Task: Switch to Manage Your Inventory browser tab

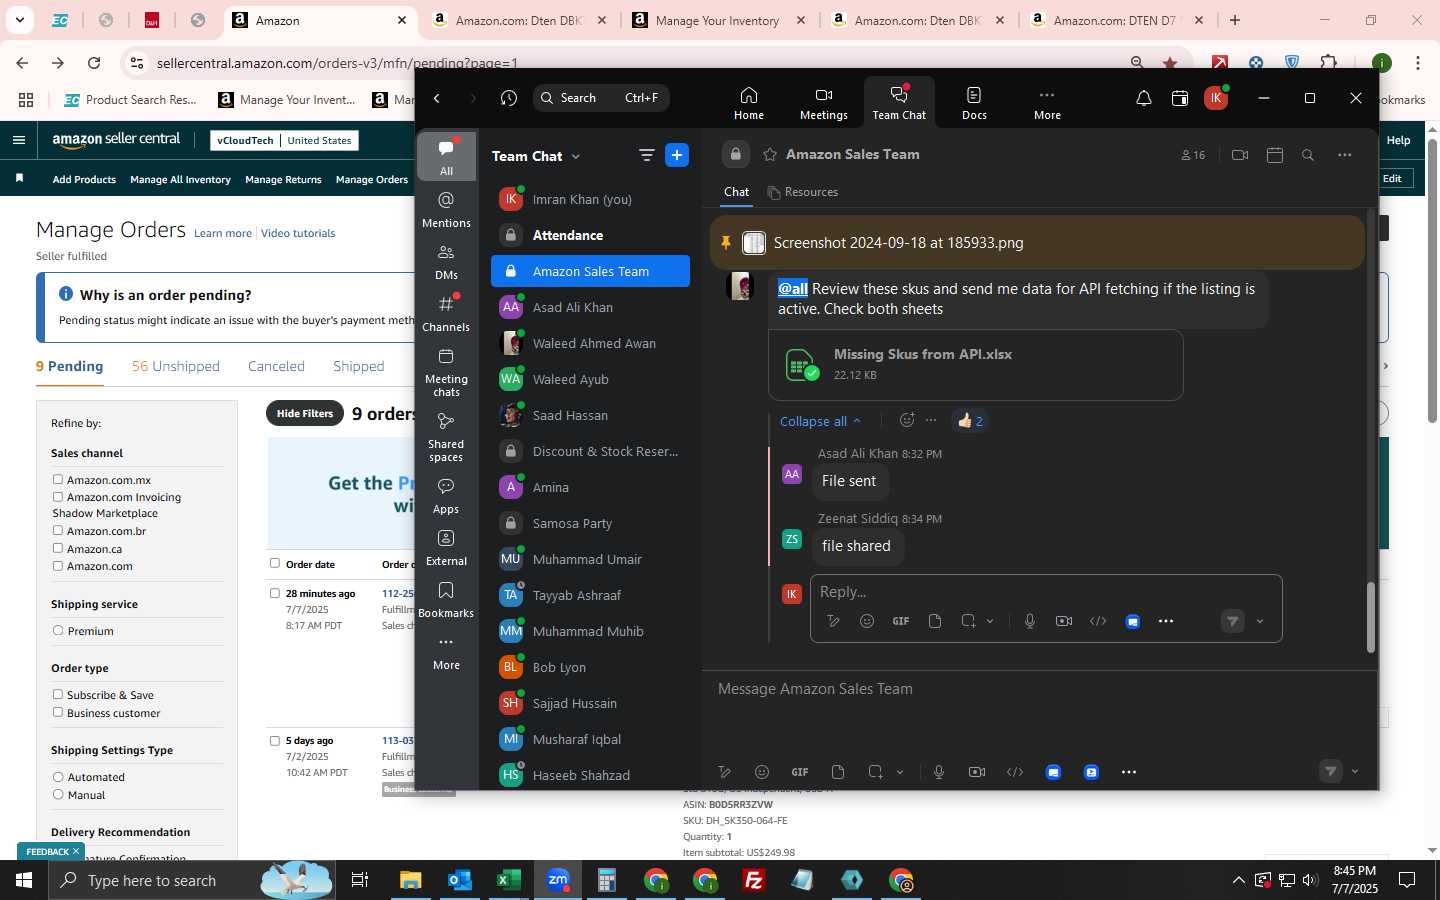Action: coord(718,20)
